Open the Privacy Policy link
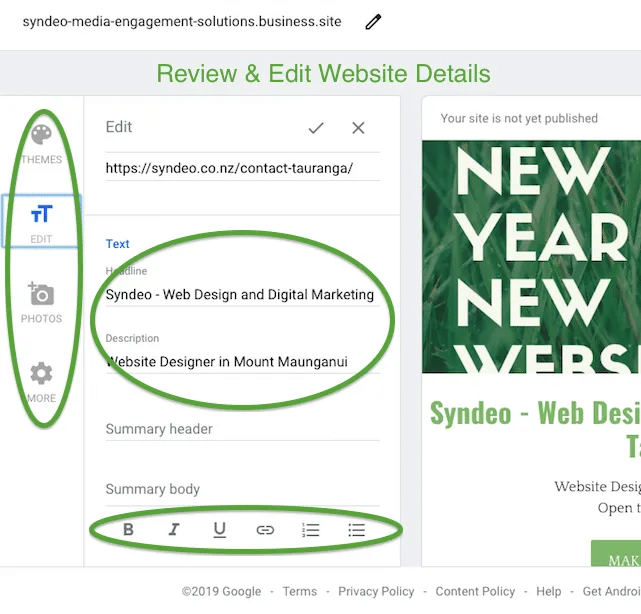The height and width of the screenshot is (614, 641). point(376,592)
